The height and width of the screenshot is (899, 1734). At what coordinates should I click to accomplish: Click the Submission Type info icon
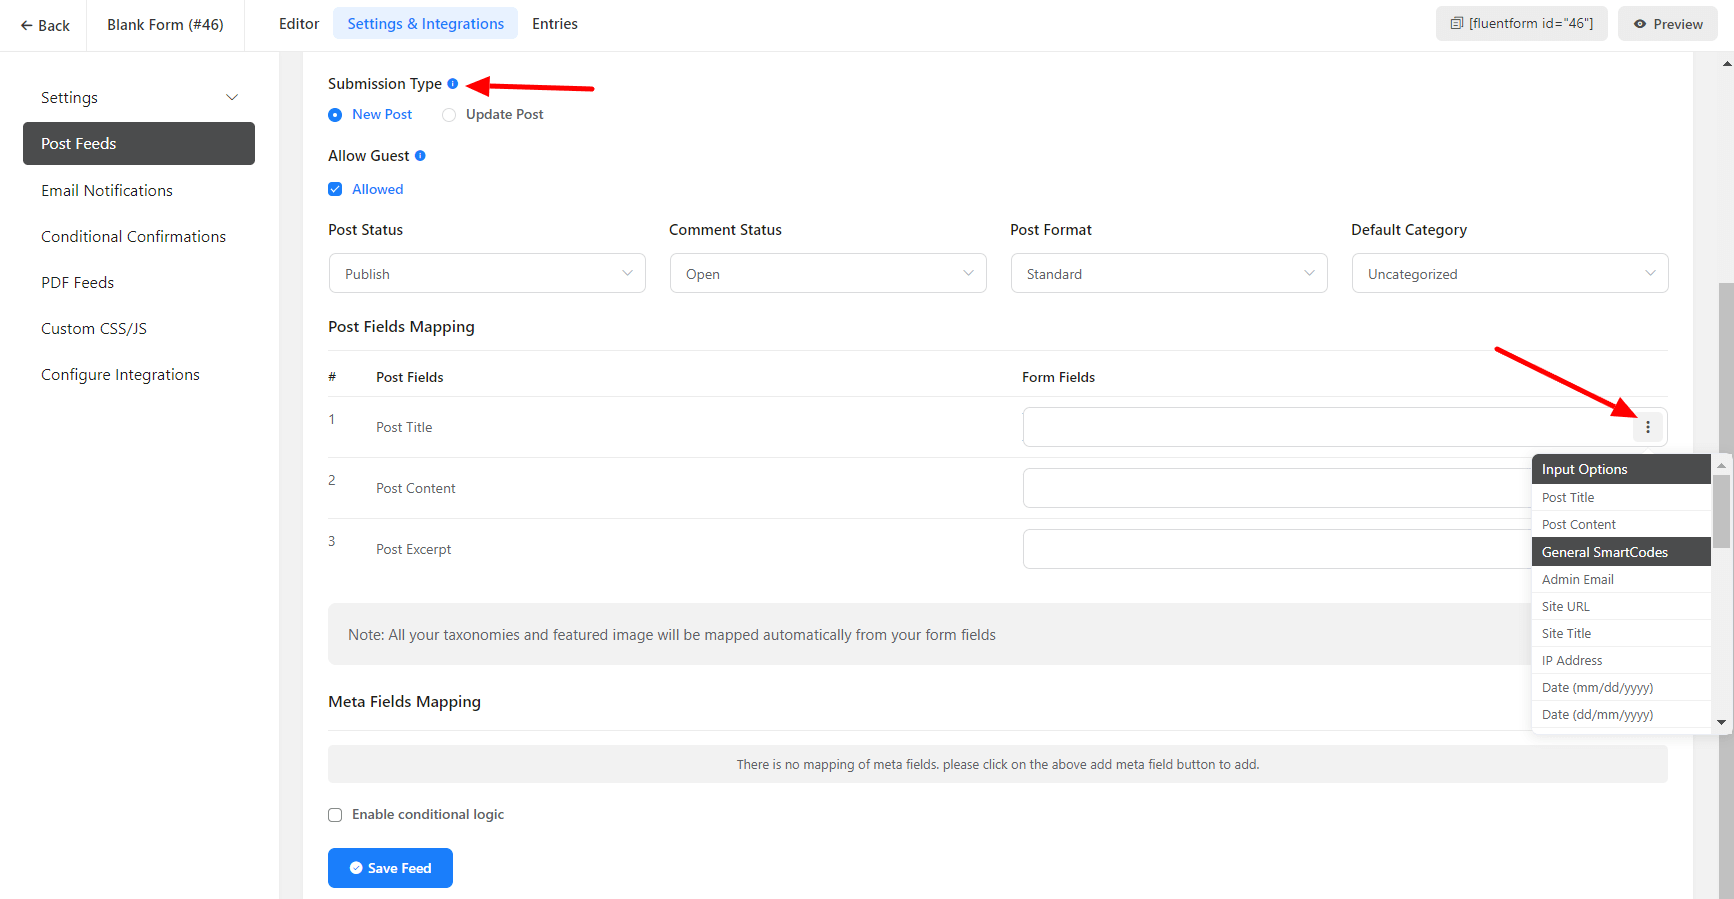pyautogui.click(x=452, y=84)
